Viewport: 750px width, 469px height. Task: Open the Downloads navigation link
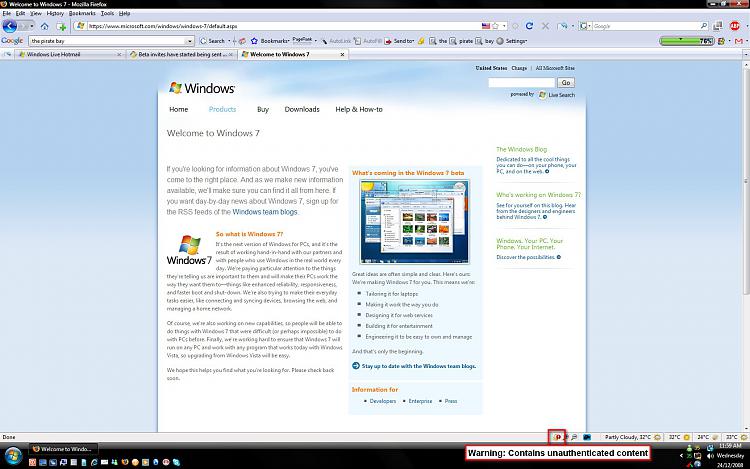pos(302,109)
